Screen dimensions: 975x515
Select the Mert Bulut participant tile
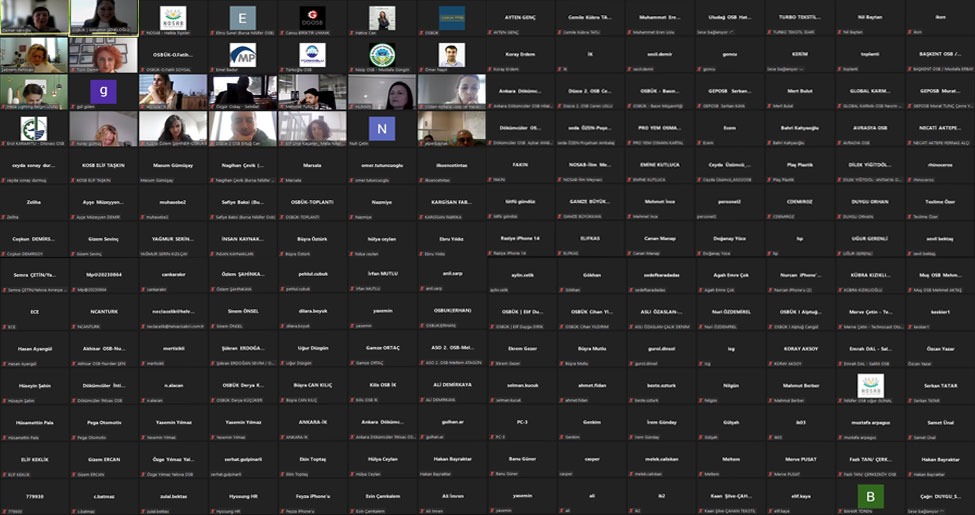(x=800, y=91)
